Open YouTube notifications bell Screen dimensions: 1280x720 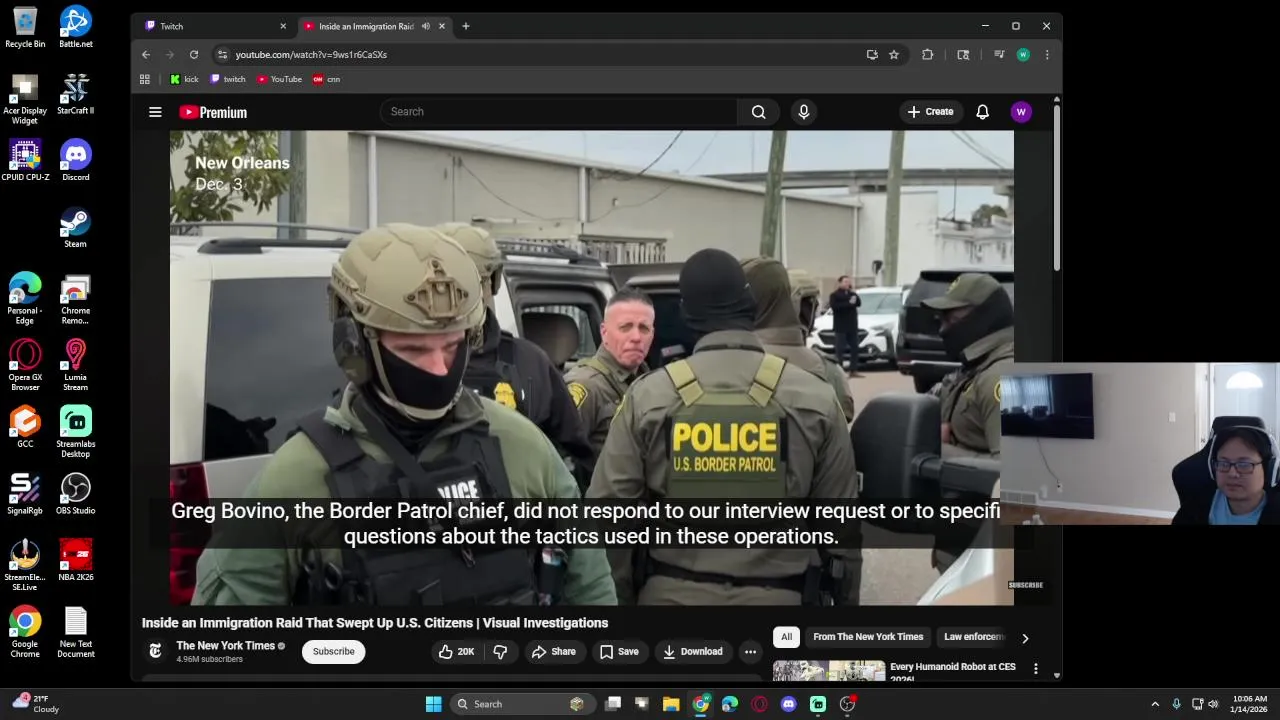(982, 112)
